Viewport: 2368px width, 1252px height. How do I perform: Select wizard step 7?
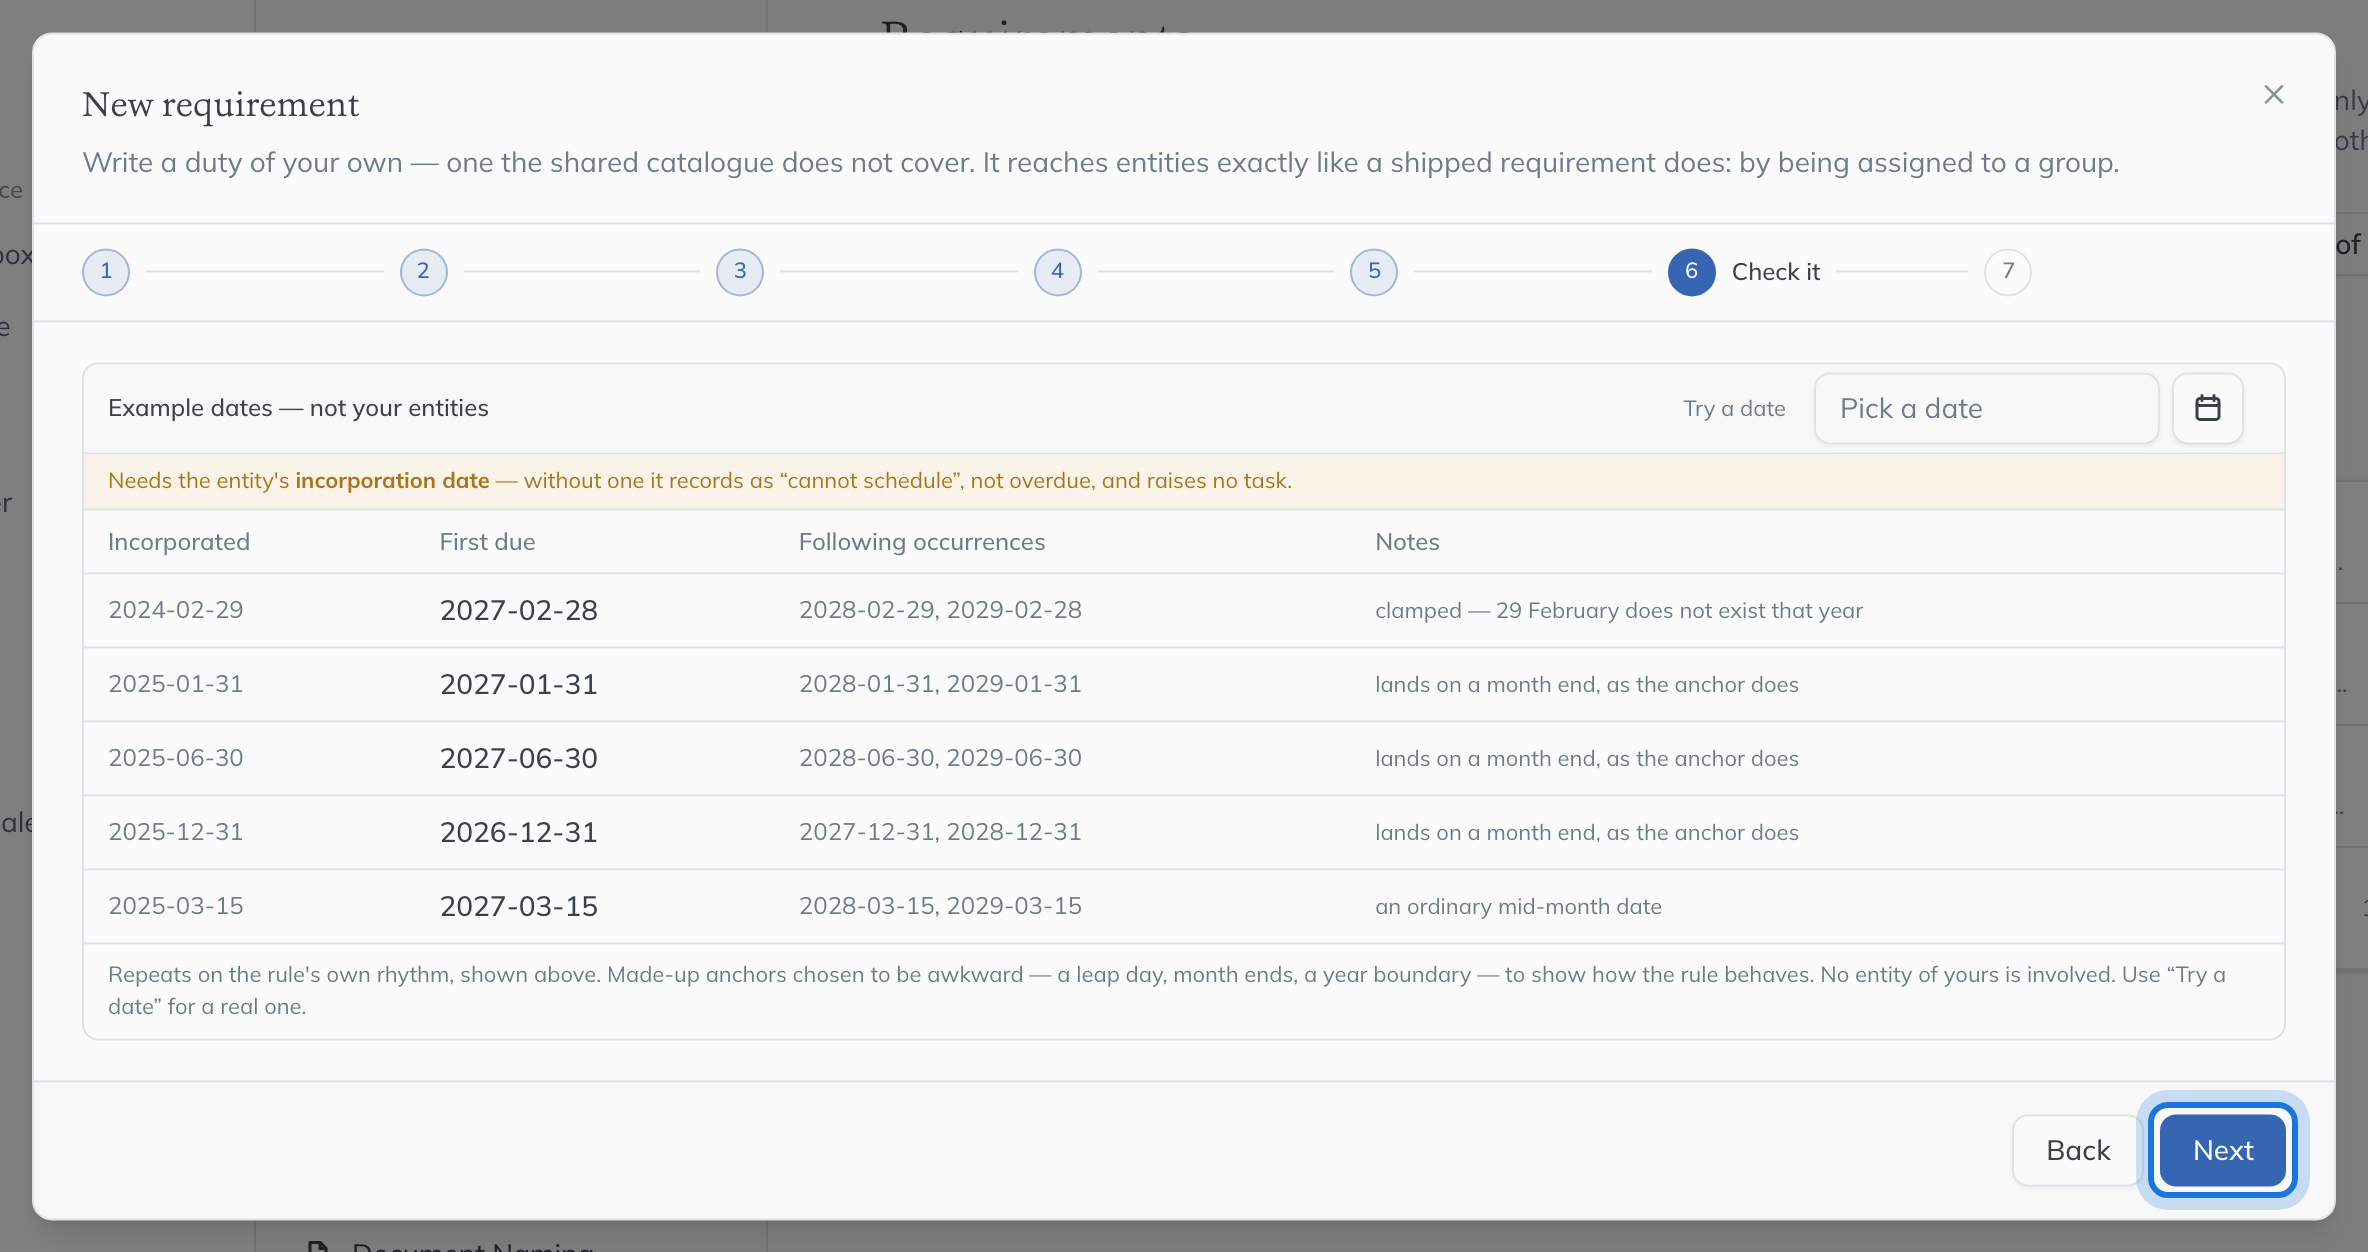(2008, 272)
